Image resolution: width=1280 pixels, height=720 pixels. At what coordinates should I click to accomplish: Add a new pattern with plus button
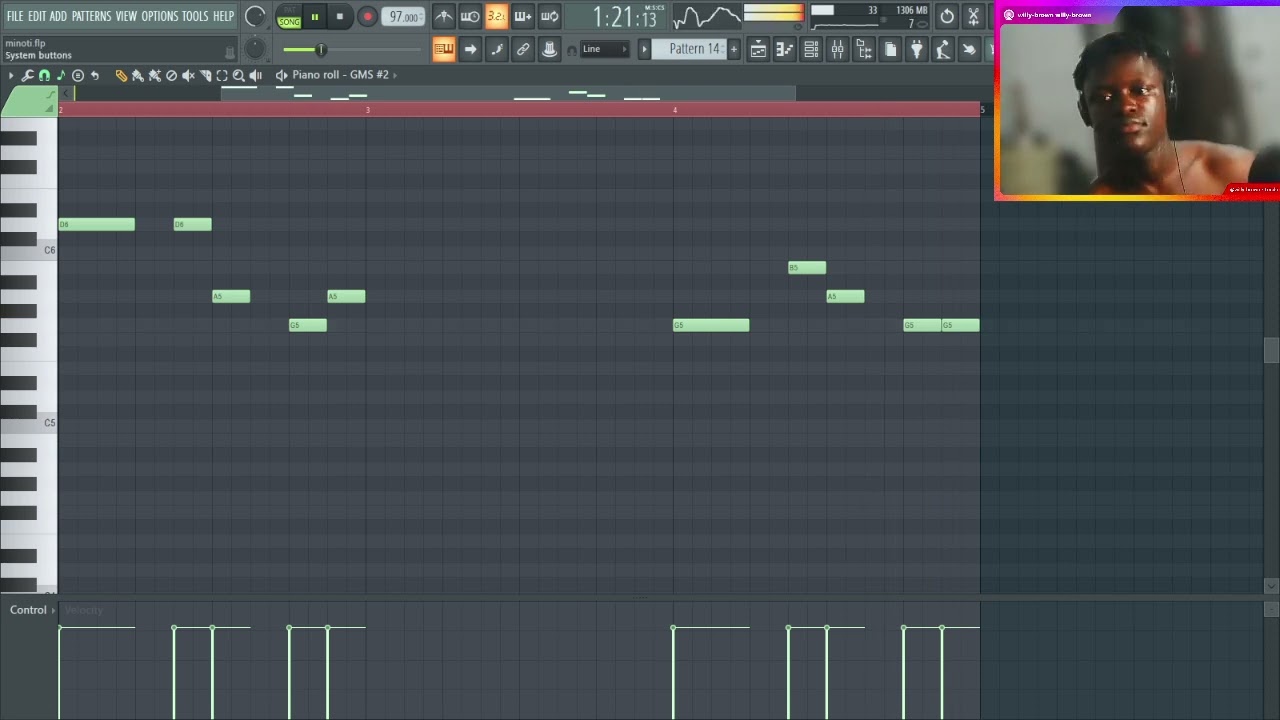point(733,49)
